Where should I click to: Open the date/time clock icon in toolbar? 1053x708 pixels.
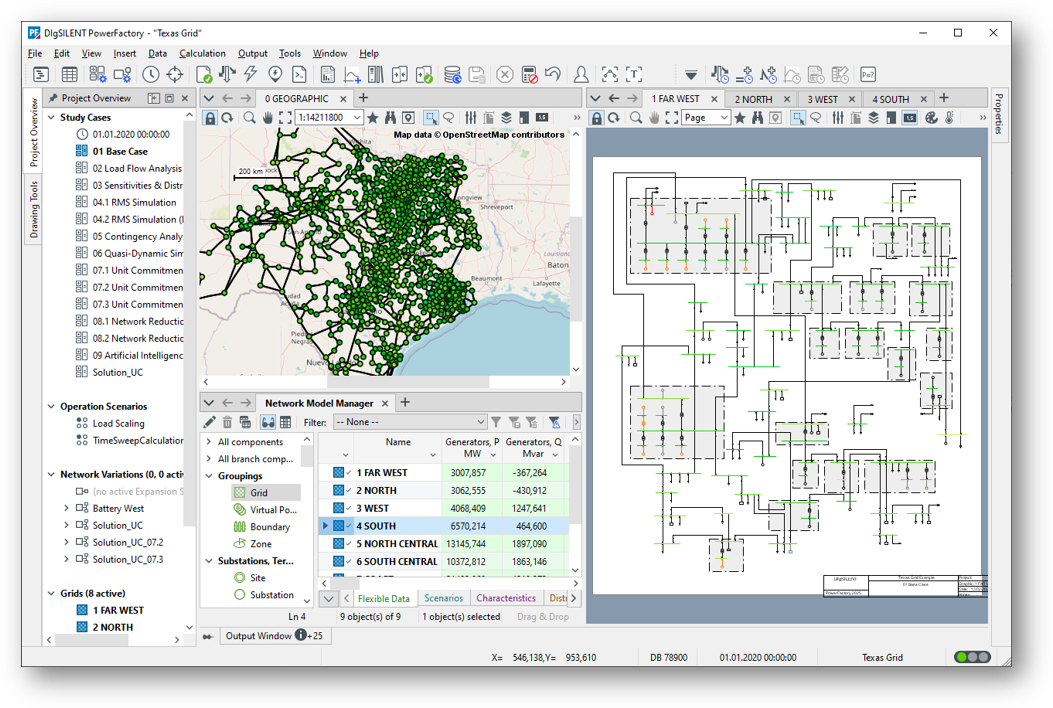(x=150, y=75)
